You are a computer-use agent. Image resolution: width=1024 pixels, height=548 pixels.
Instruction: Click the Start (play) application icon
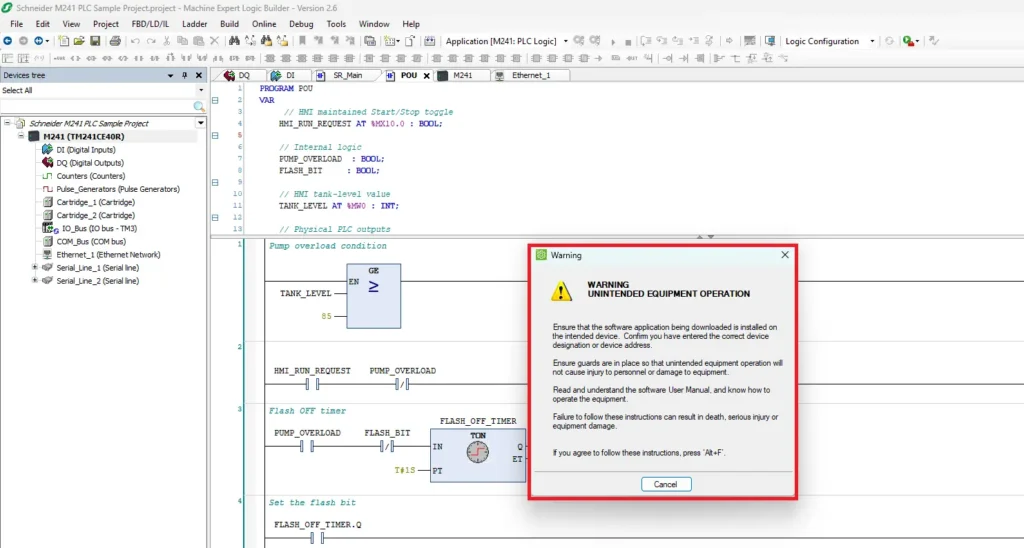click(x=613, y=41)
